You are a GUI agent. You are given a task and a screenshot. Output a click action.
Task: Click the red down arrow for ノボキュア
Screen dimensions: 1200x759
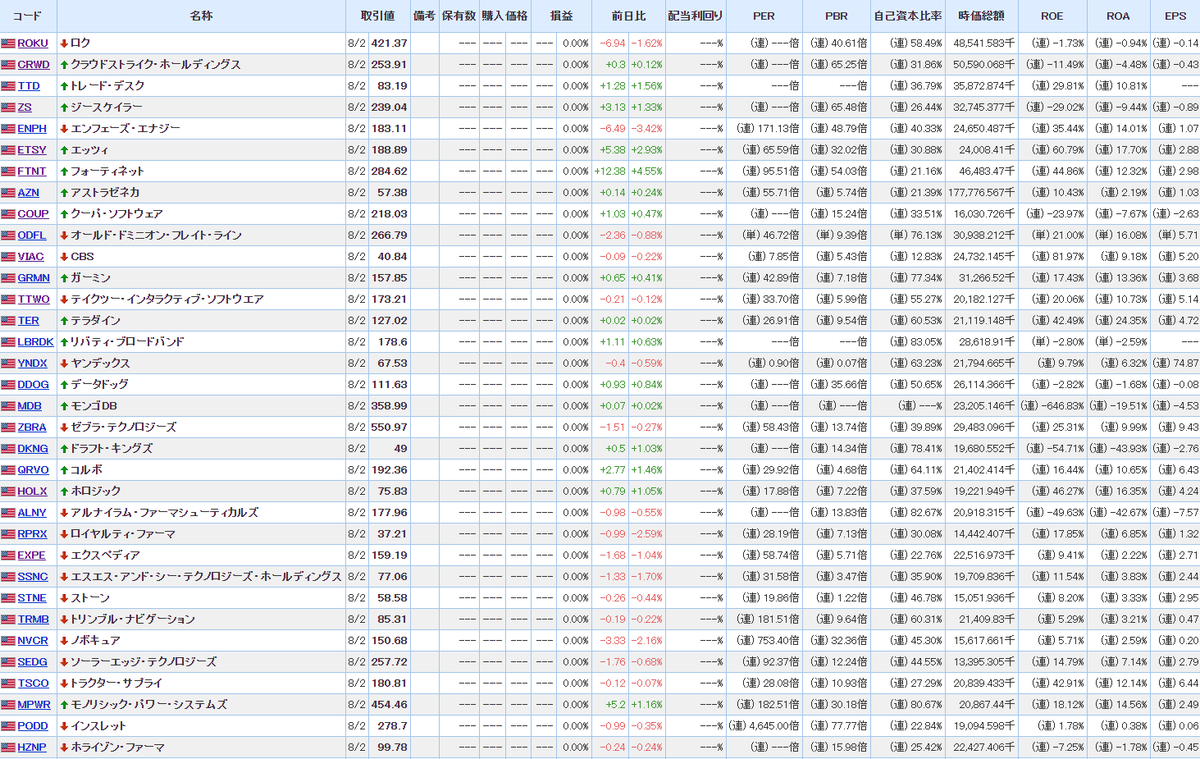(64, 641)
